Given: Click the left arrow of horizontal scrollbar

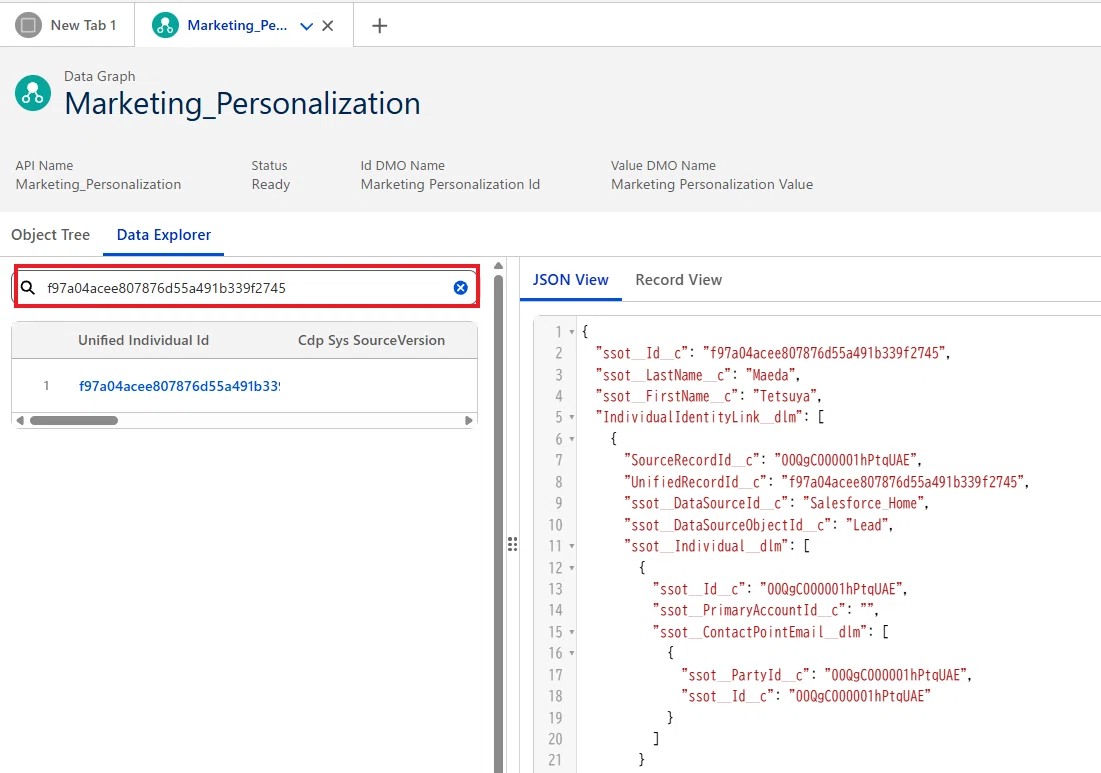Looking at the screenshot, I should 20,421.
